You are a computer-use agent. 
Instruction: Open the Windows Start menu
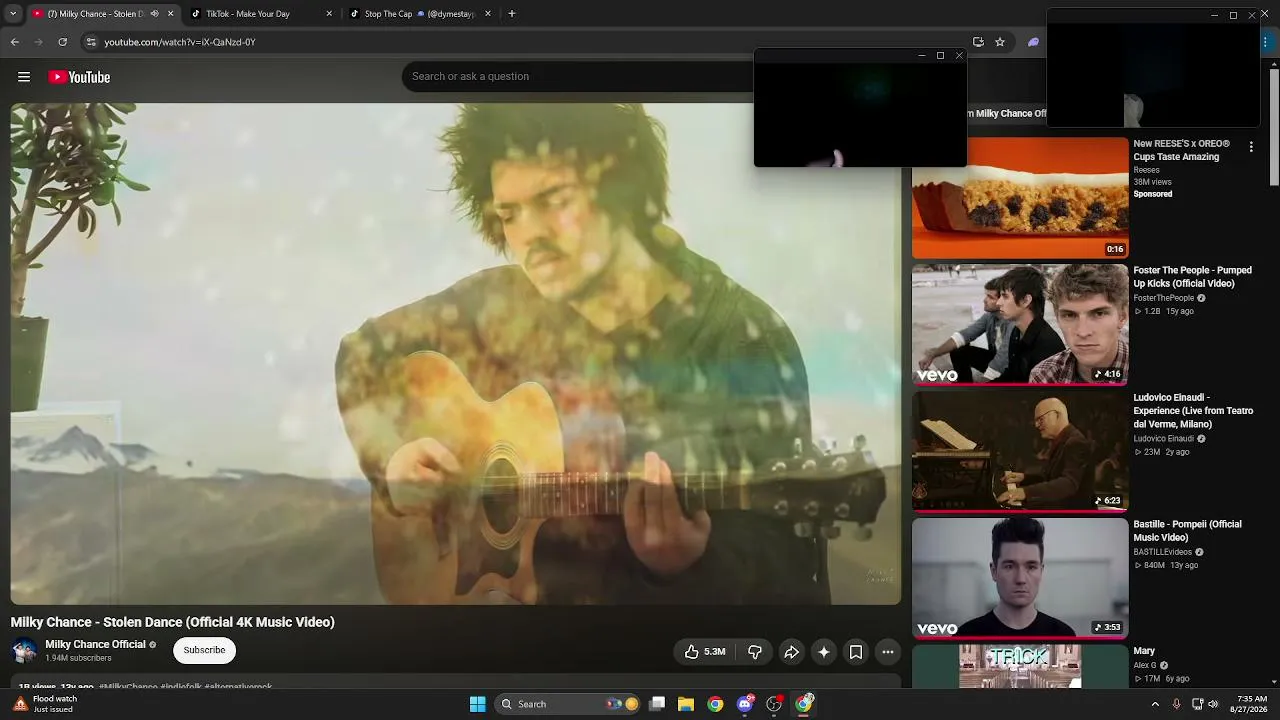tap(478, 704)
